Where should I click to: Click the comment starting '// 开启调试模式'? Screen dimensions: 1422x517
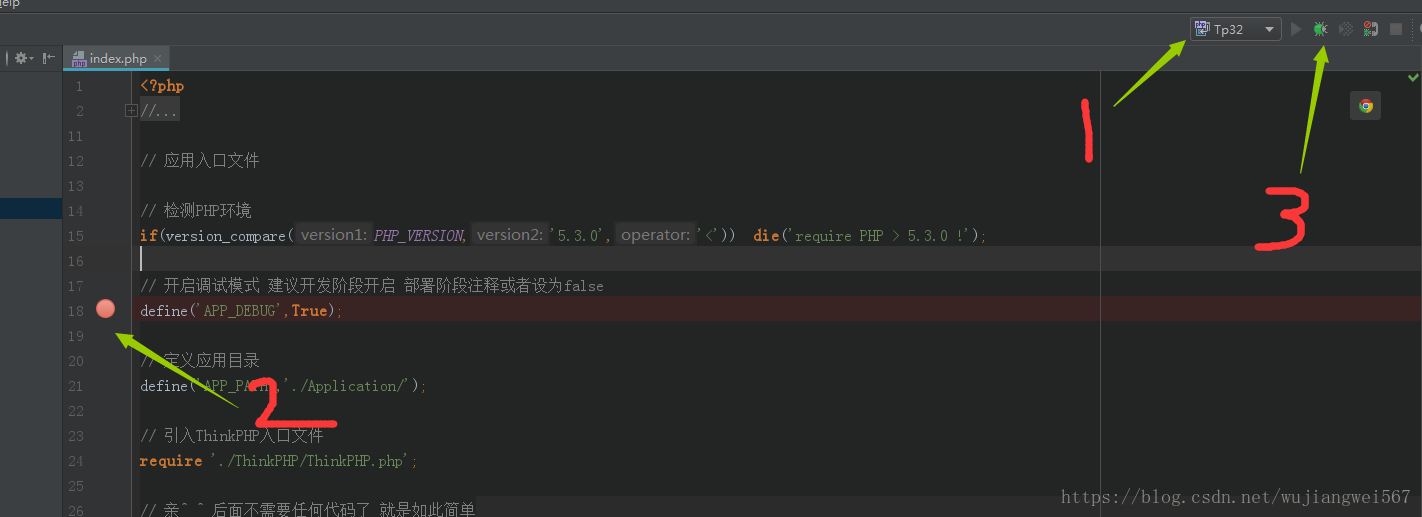click(x=372, y=285)
